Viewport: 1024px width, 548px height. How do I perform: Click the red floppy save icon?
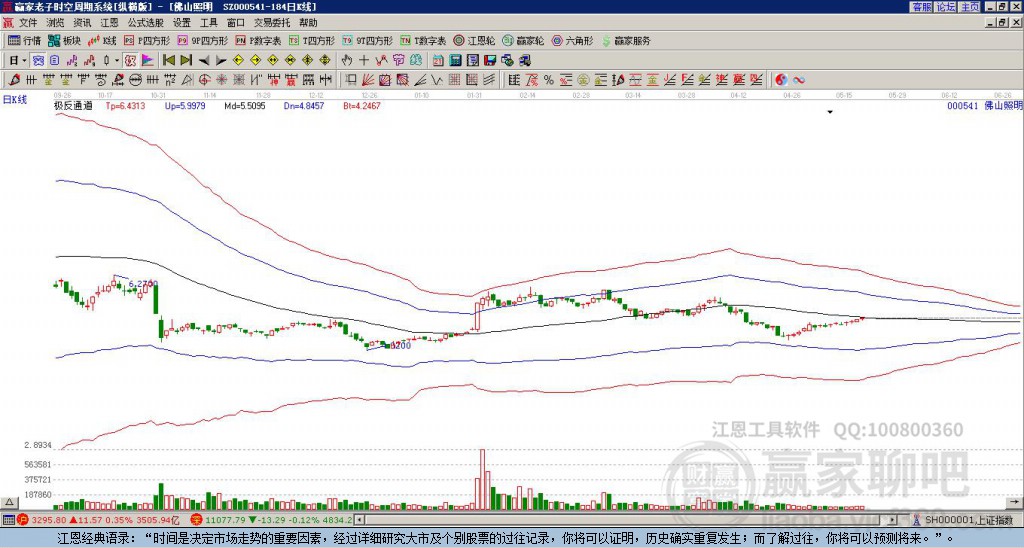point(490,61)
